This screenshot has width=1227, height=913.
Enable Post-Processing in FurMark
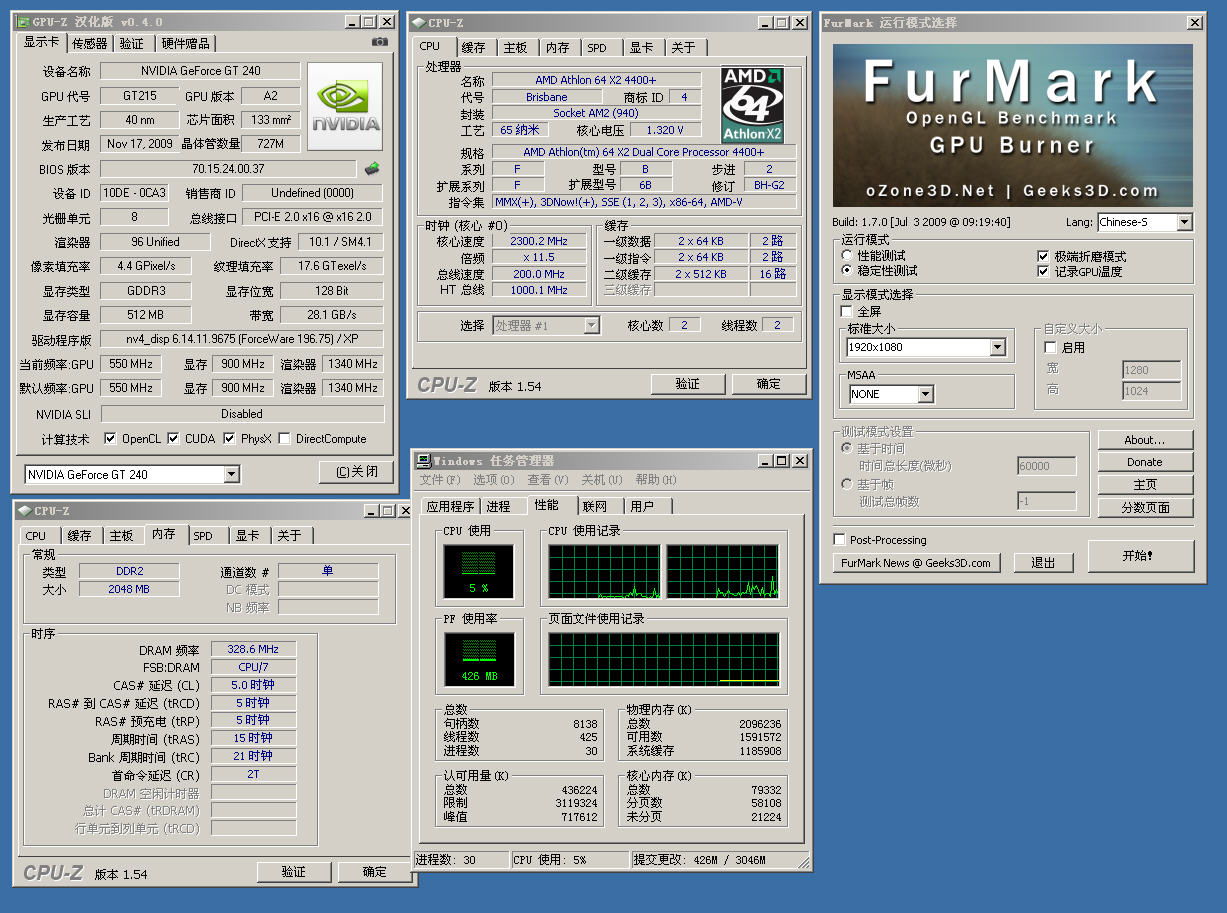point(840,540)
